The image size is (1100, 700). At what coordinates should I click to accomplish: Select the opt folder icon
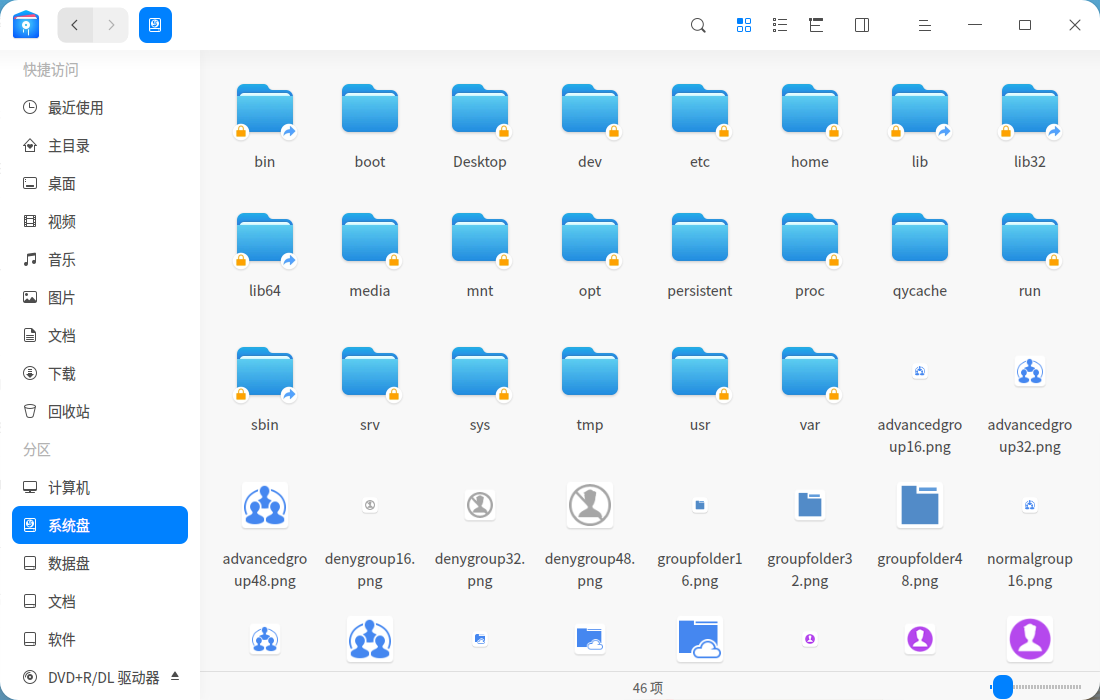coord(590,240)
